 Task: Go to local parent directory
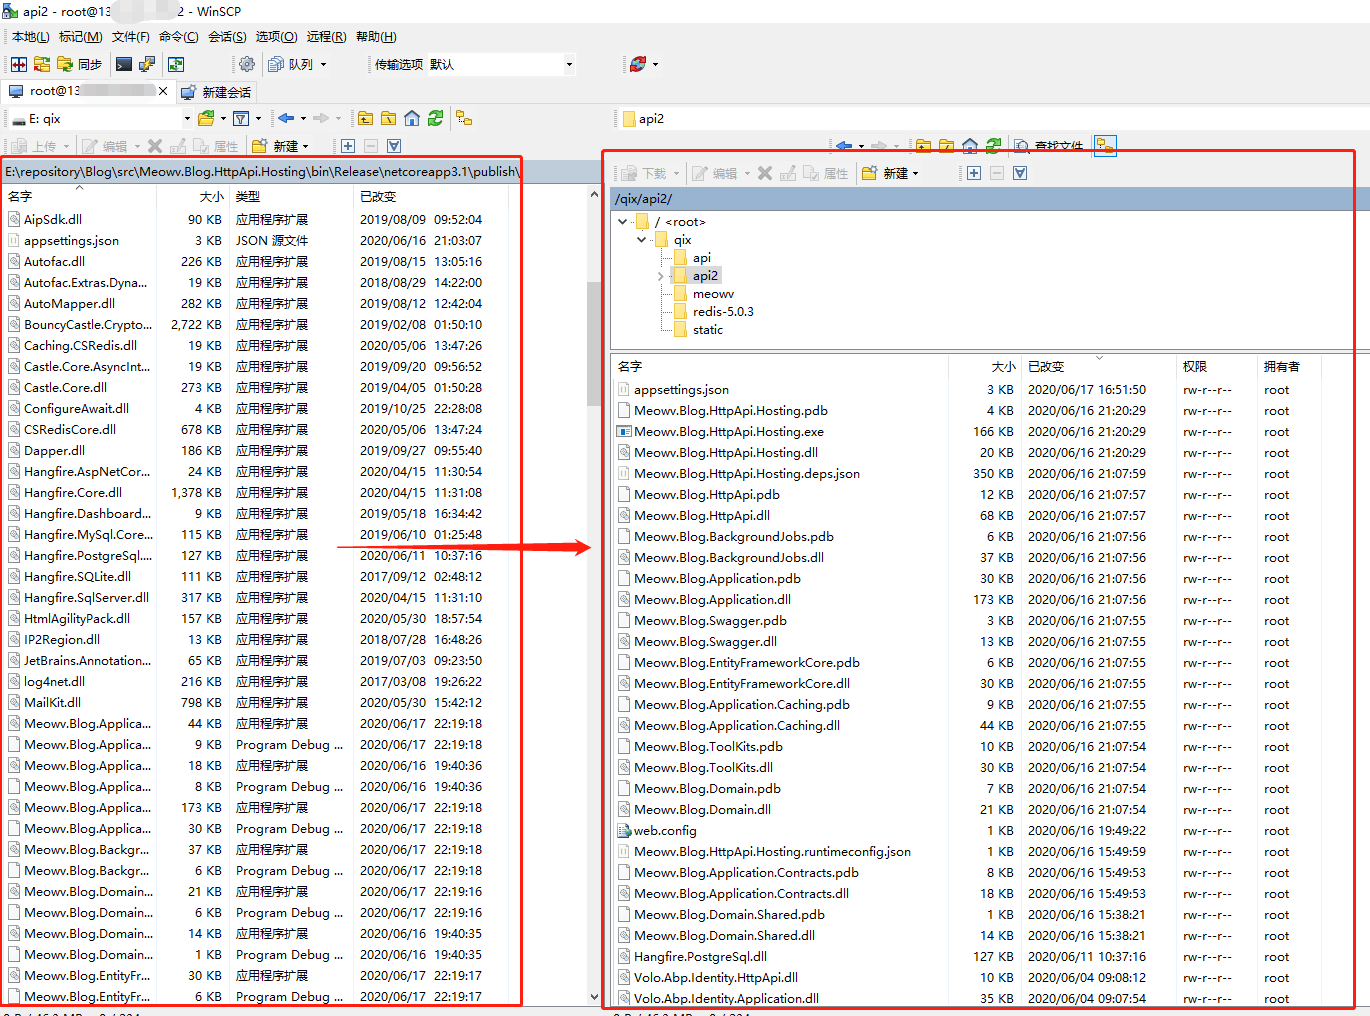point(366,118)
